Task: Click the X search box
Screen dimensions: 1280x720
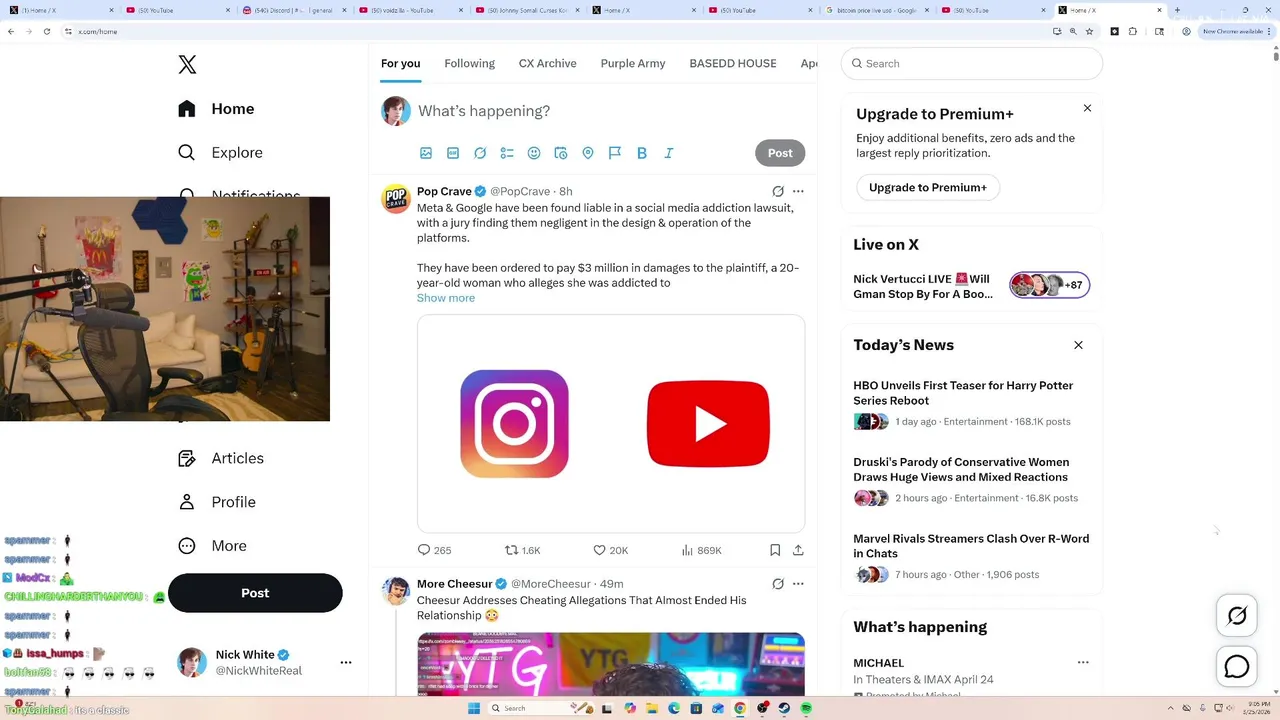Action: pyautogui.click(x=972, y=63)
